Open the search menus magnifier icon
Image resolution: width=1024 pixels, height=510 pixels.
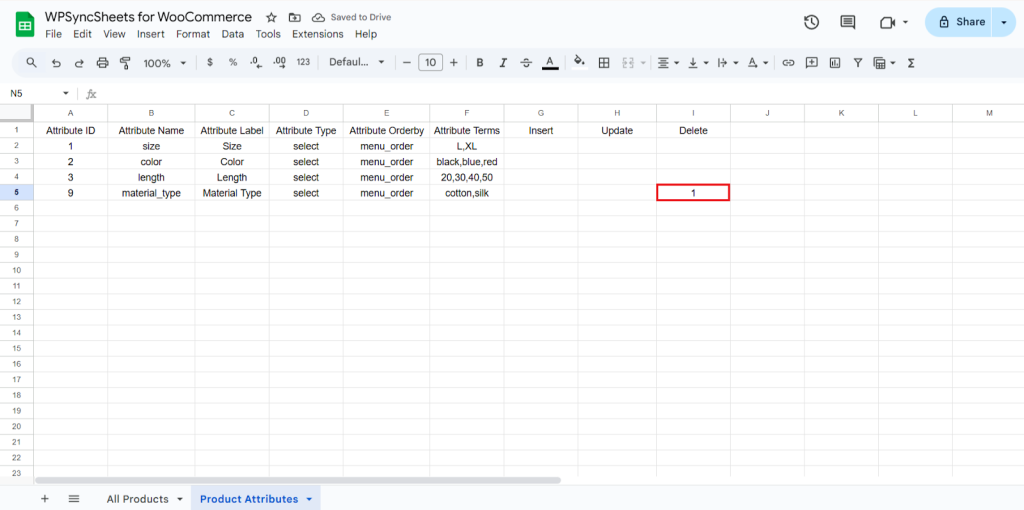31,63
